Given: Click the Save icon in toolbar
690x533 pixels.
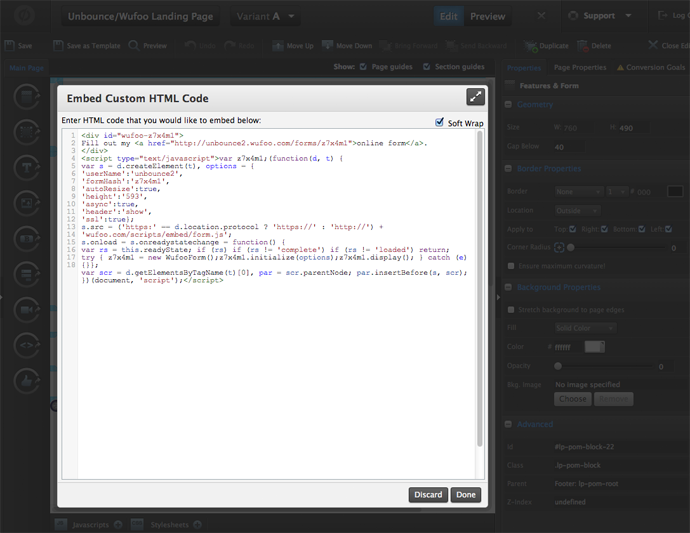Looking at the screenshot, I should coord(10,45).
